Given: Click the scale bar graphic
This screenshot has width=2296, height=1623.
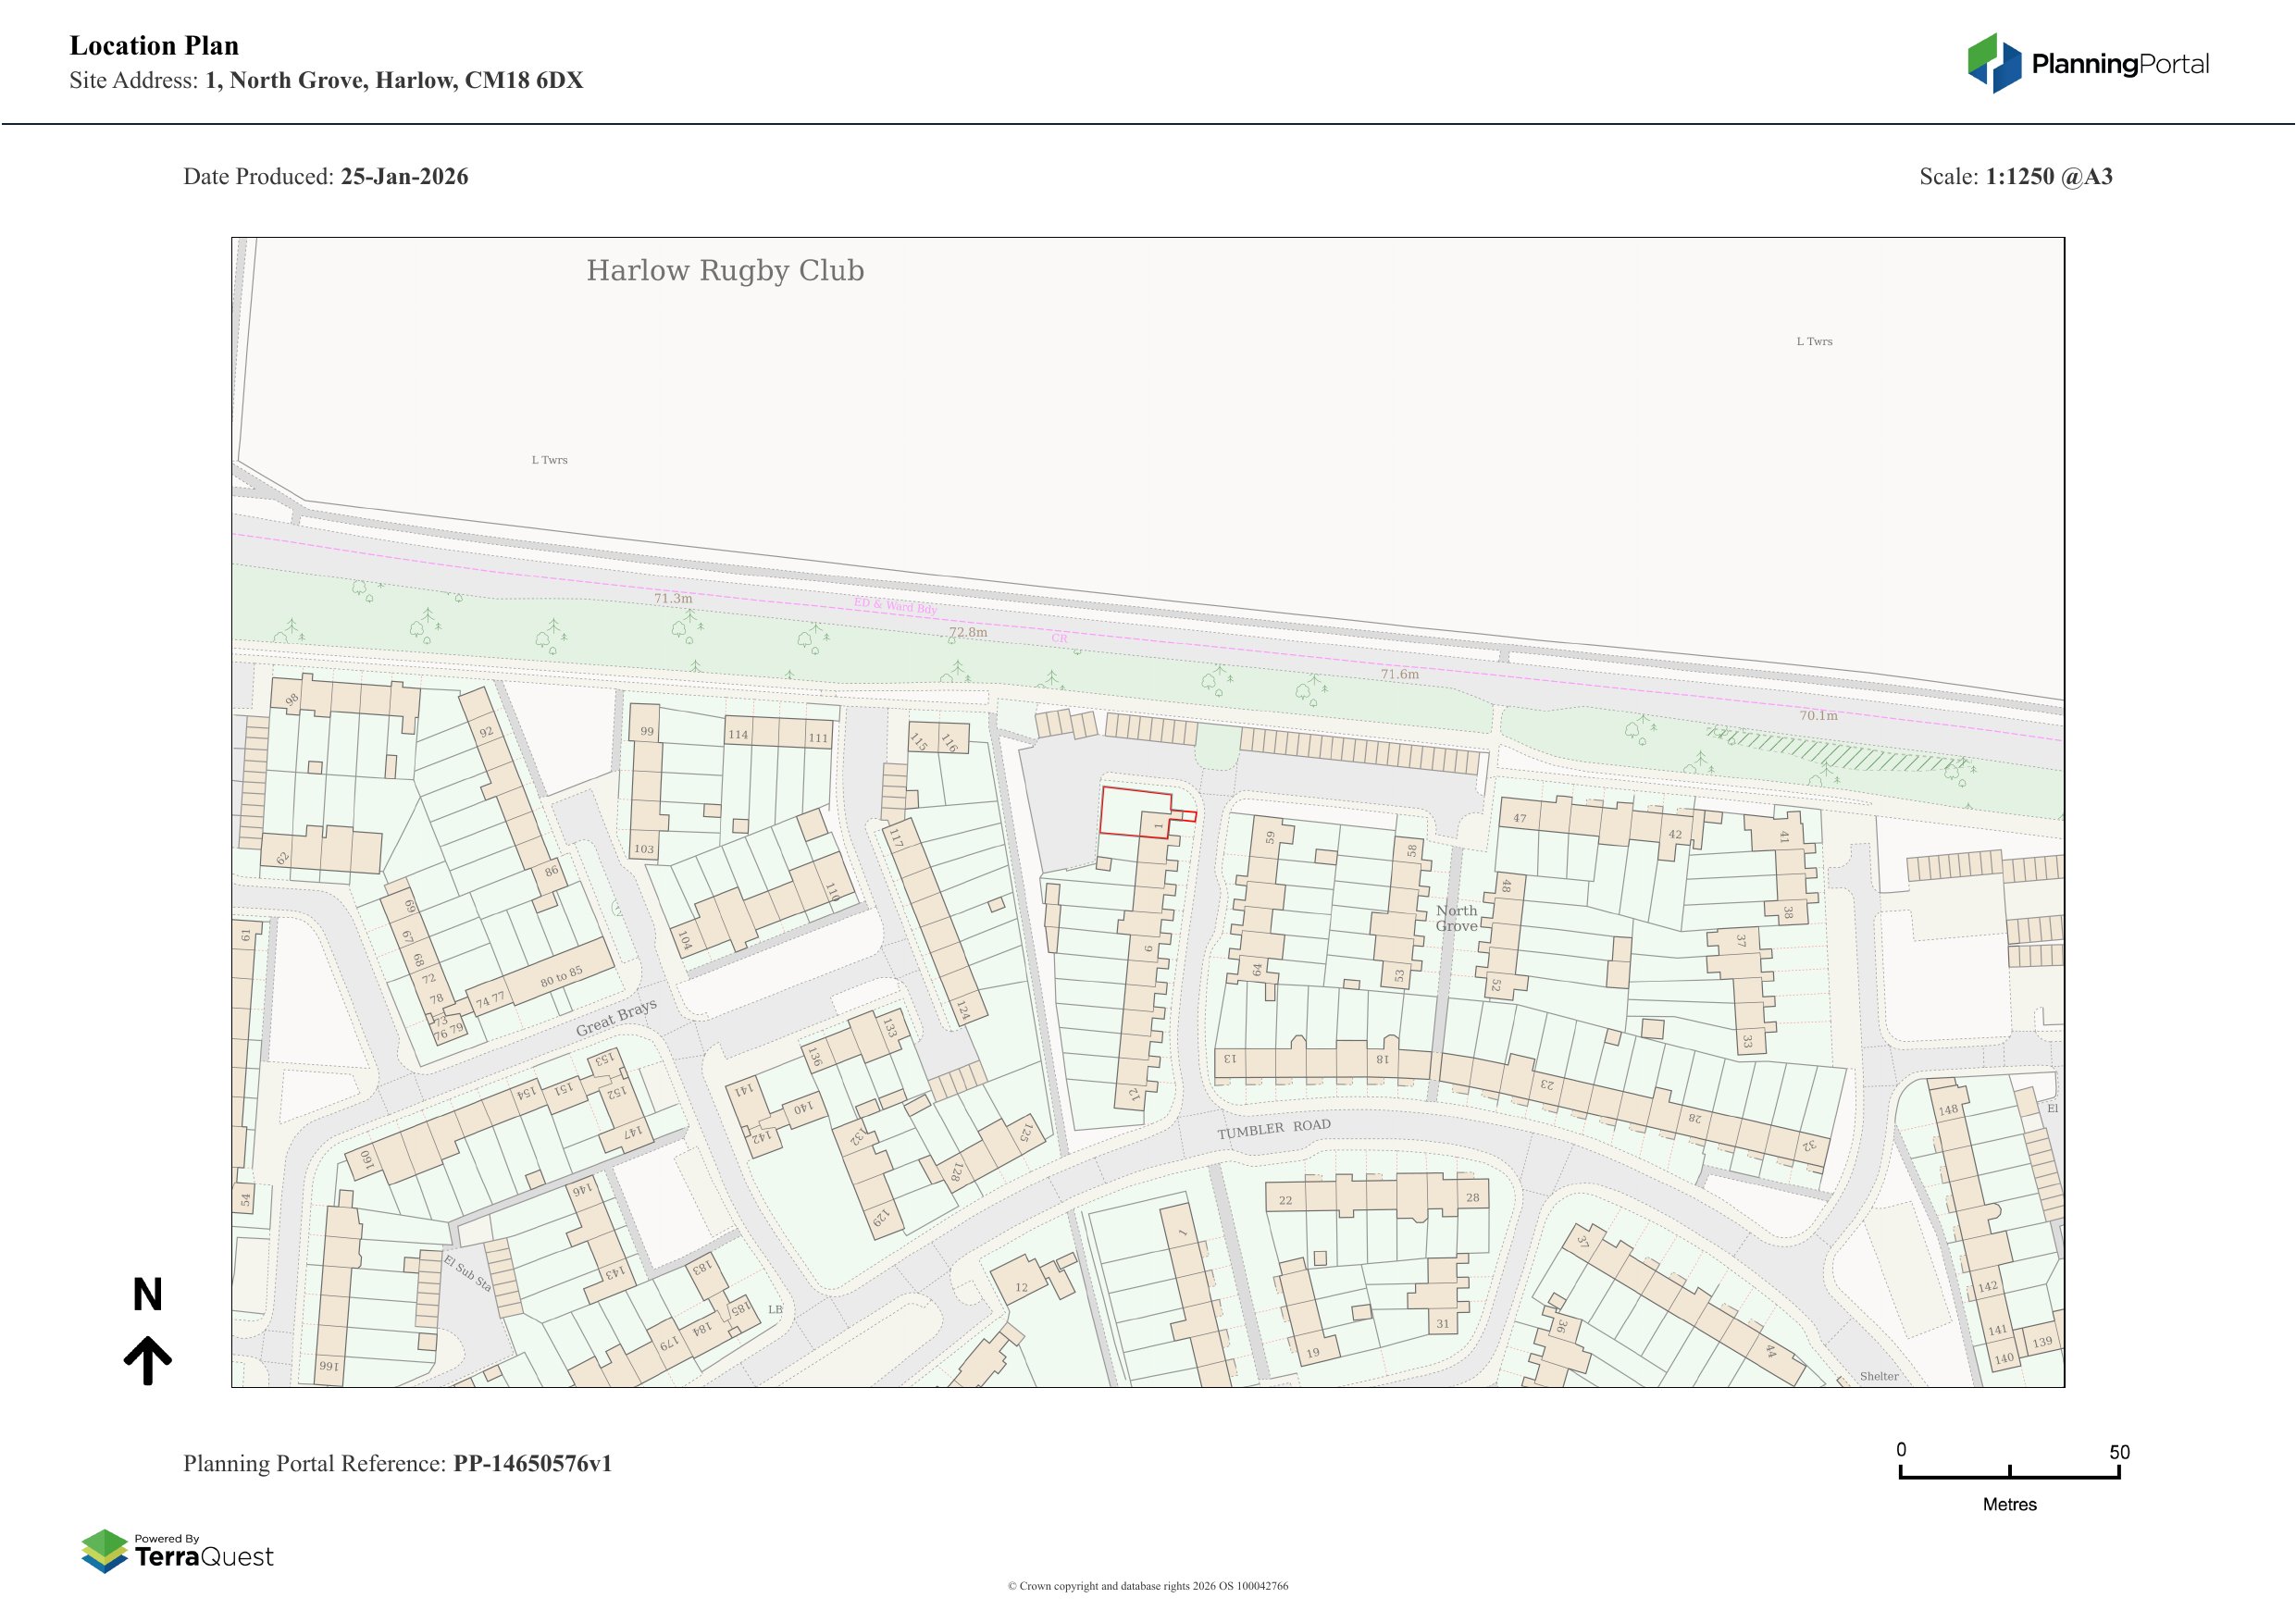Looking at the screenshot, I should click(x=2009, y=1474).
